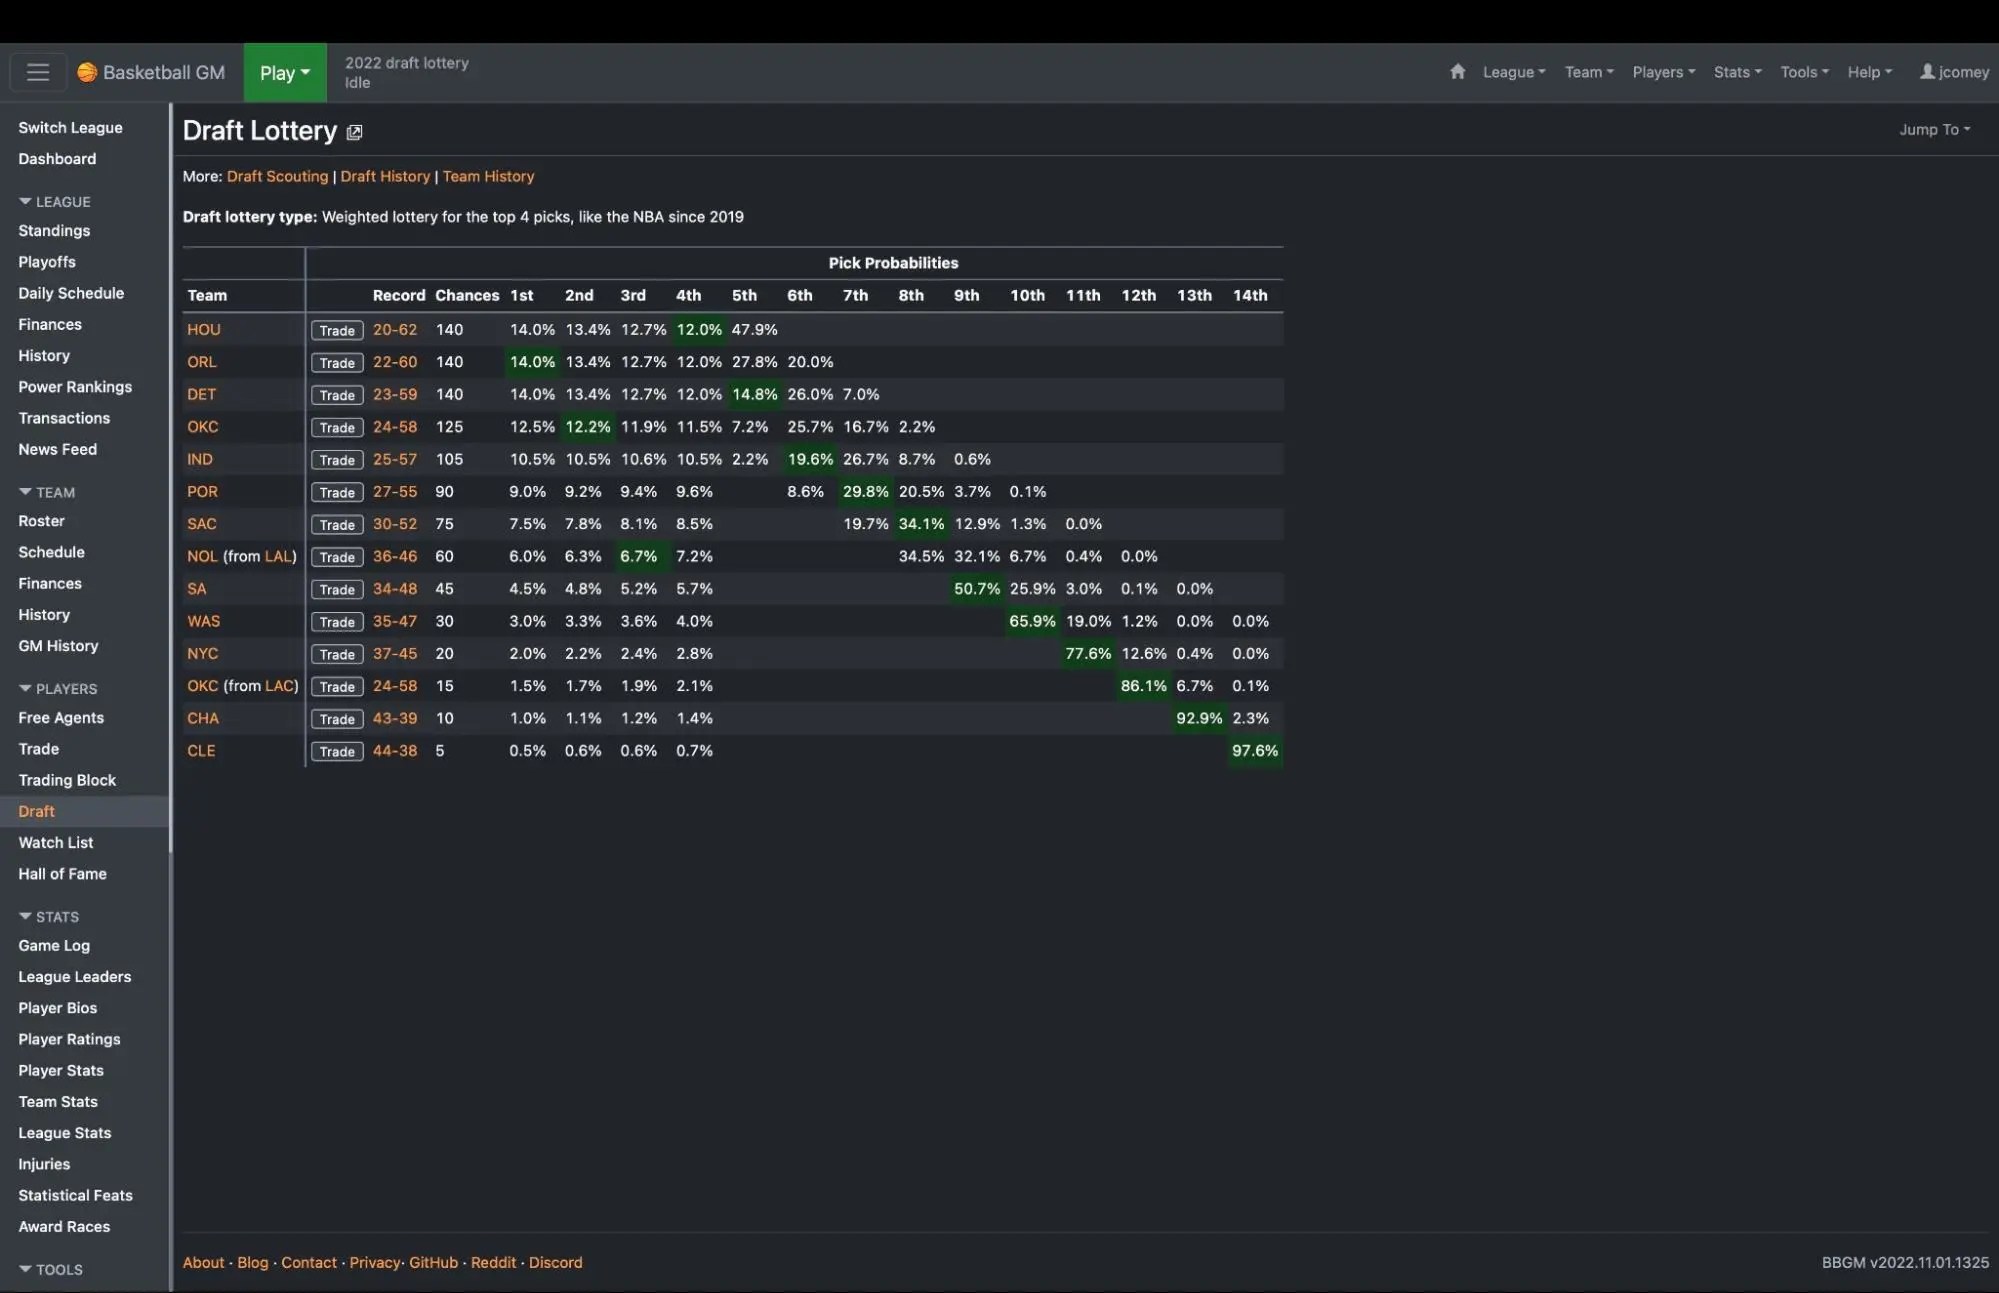Open the Players top menu
Image resolution: width=1999 pixels, height=1293 pixels.
1663,72
